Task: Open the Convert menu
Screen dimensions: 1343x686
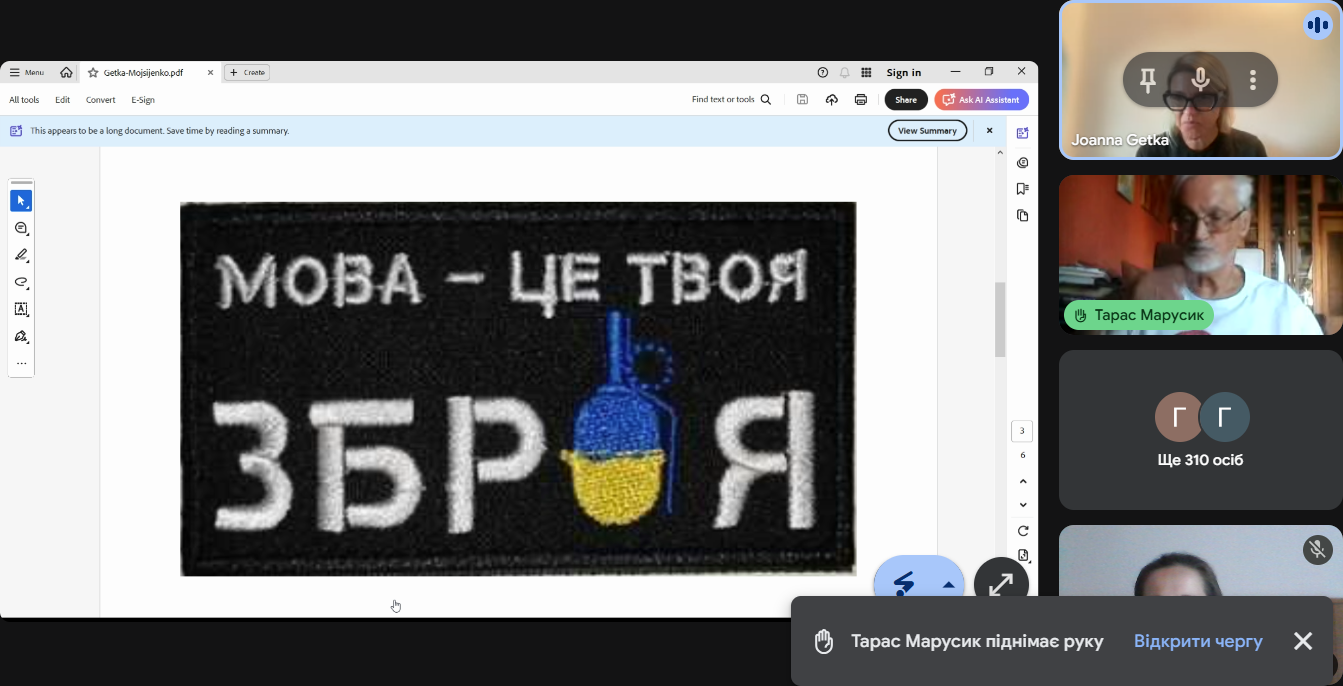Action: coord(100,100)
